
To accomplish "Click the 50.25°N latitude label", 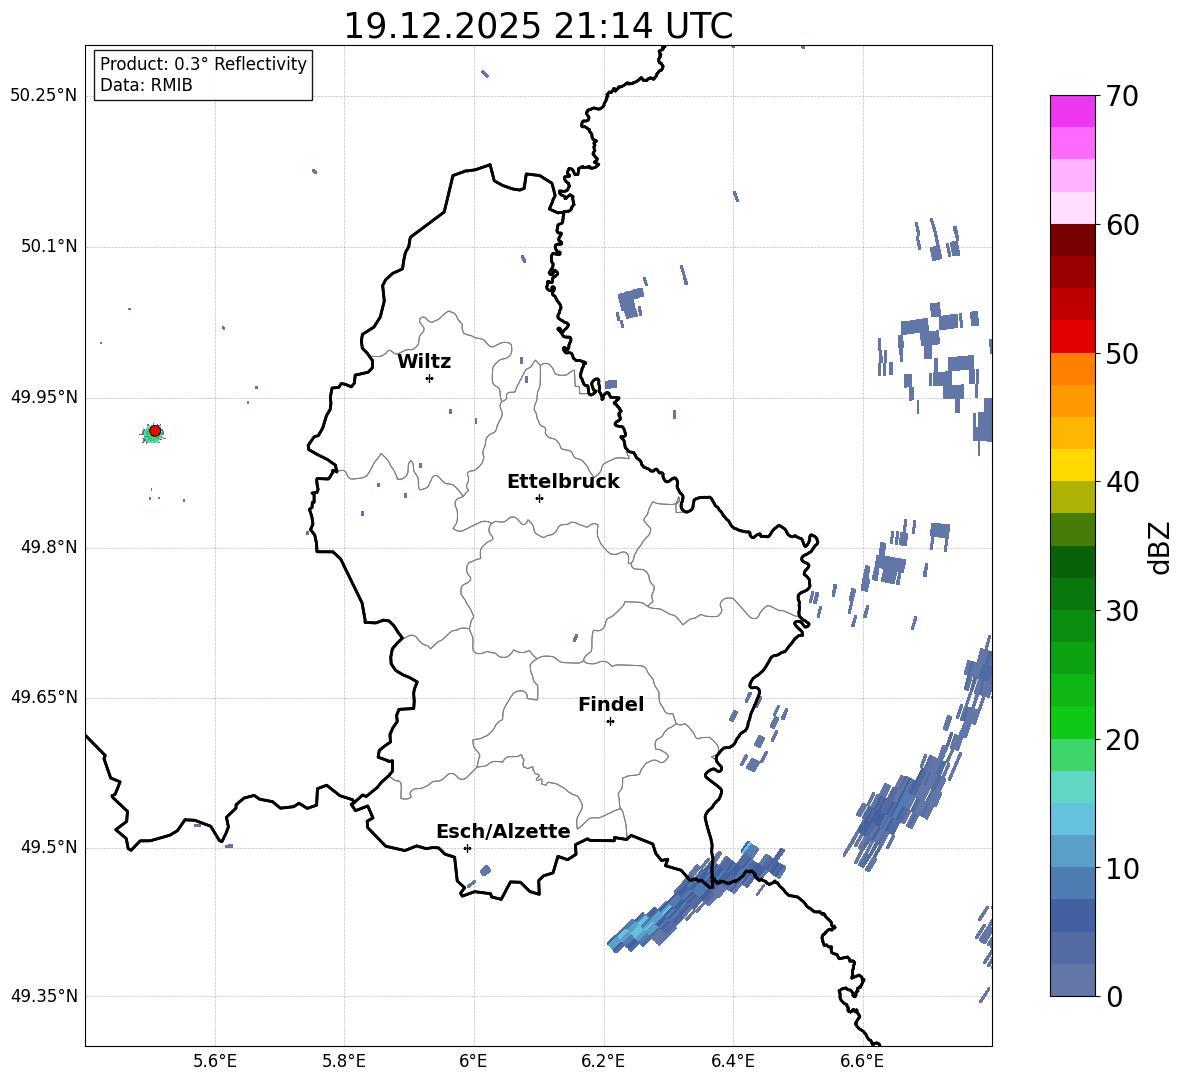I will click(x=44, y=96).
